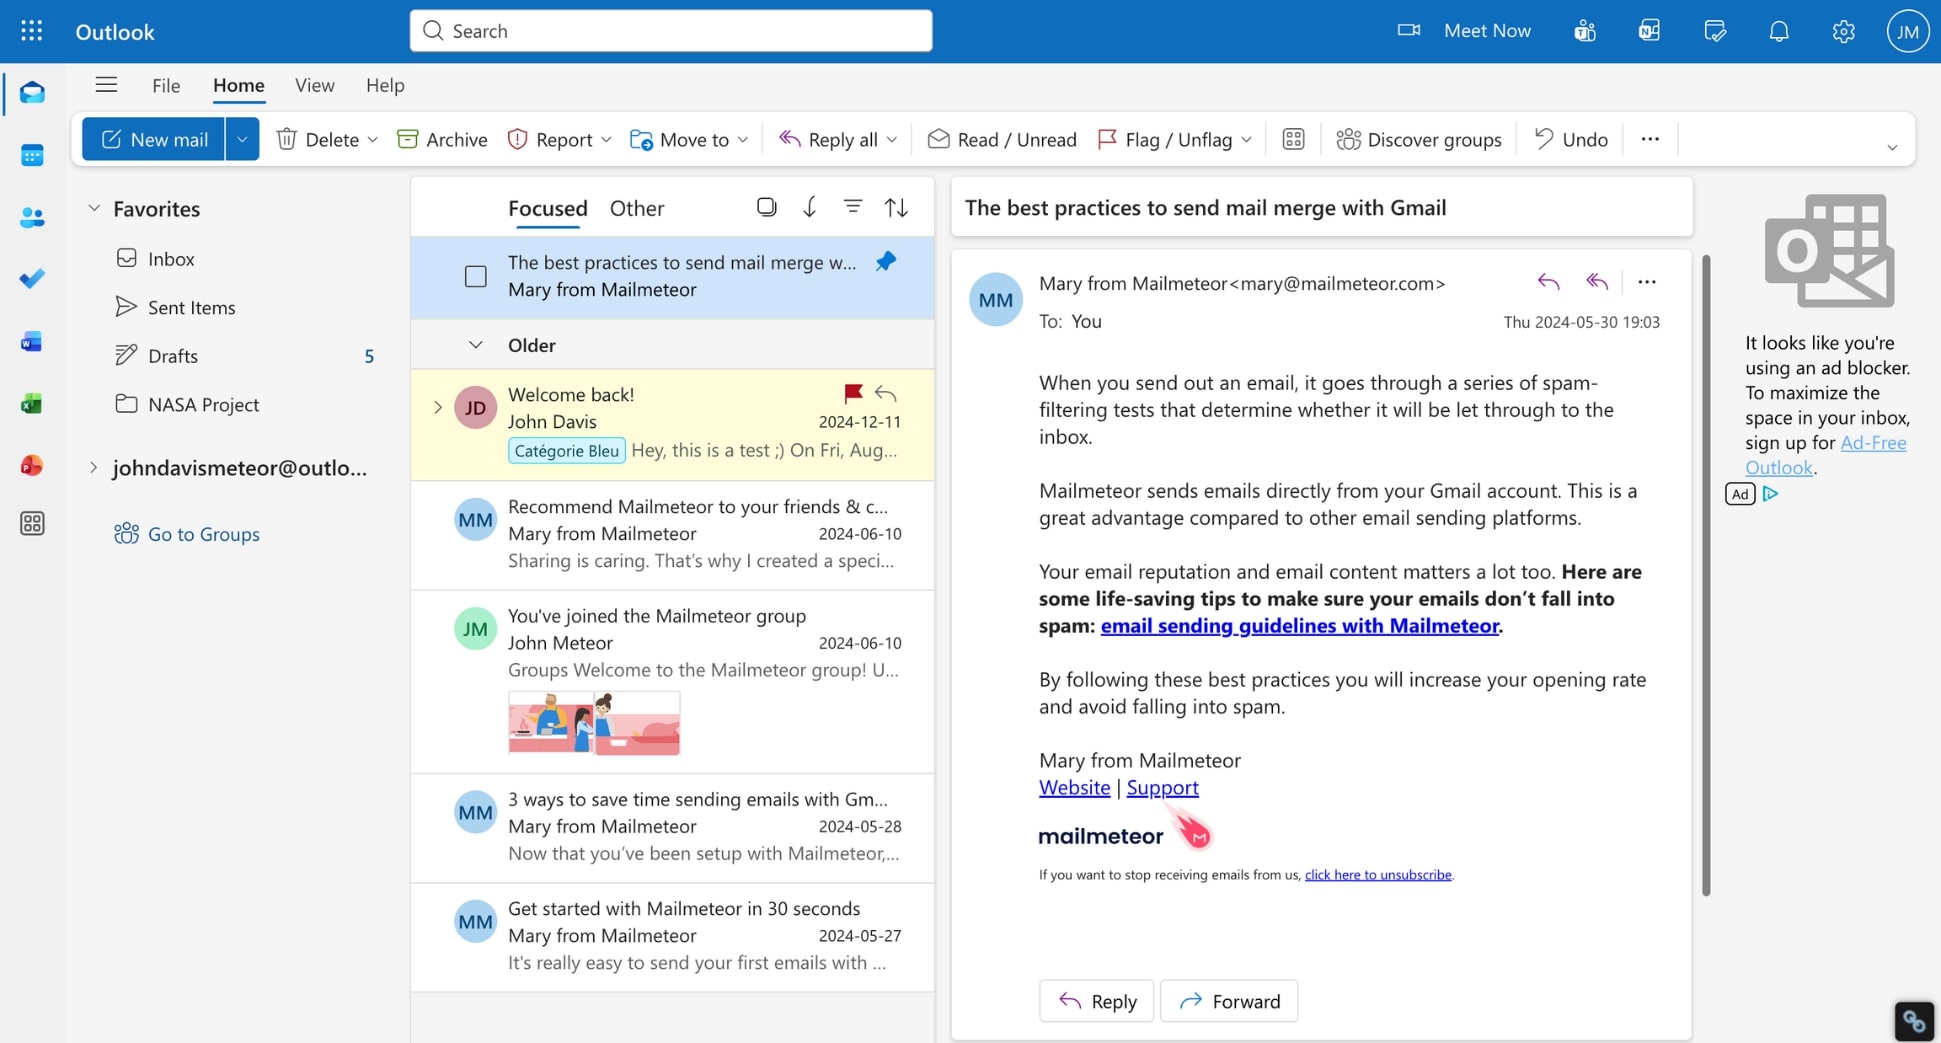This screenshot has width=1941, height=1043.
Task: Launch Word from the left sidebar
Action: 33,341
